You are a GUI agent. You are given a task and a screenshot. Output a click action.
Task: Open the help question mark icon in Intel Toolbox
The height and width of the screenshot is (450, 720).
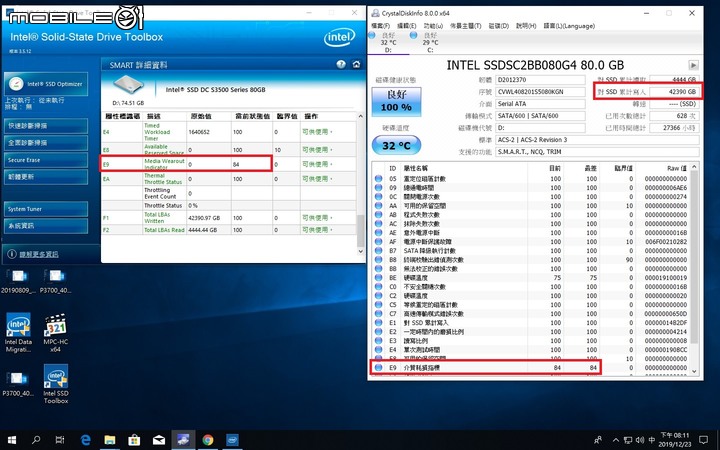341,65
